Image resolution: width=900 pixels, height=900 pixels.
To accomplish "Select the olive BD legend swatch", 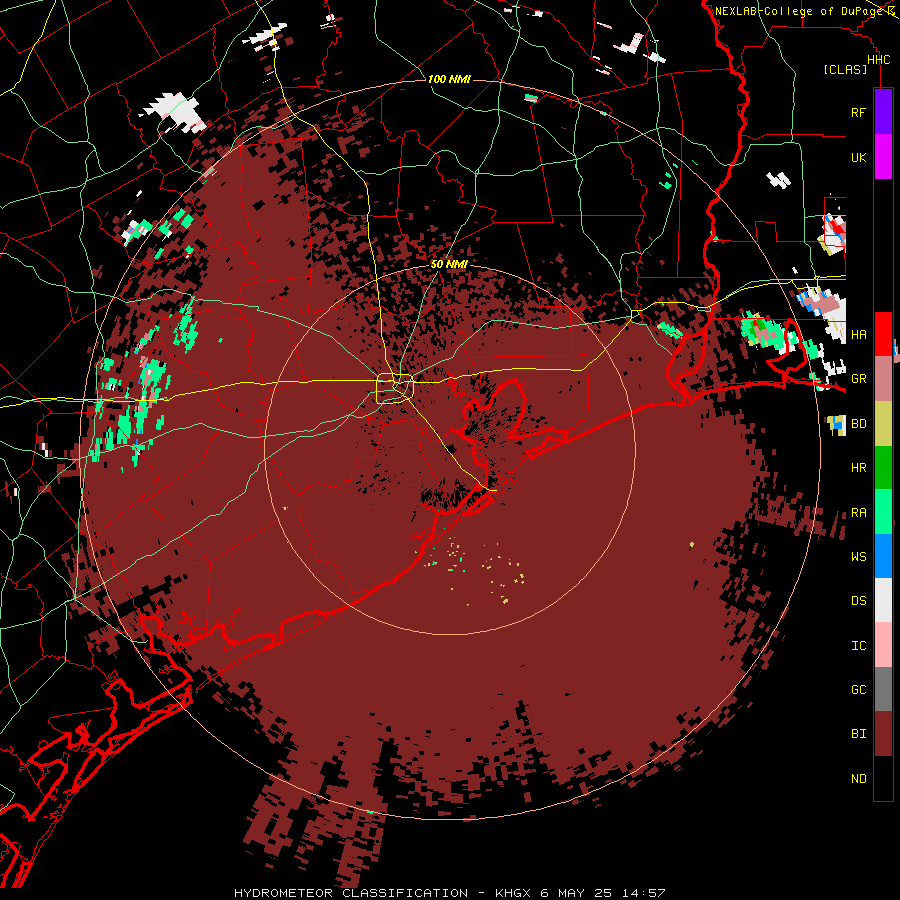I will click(883, 424).
